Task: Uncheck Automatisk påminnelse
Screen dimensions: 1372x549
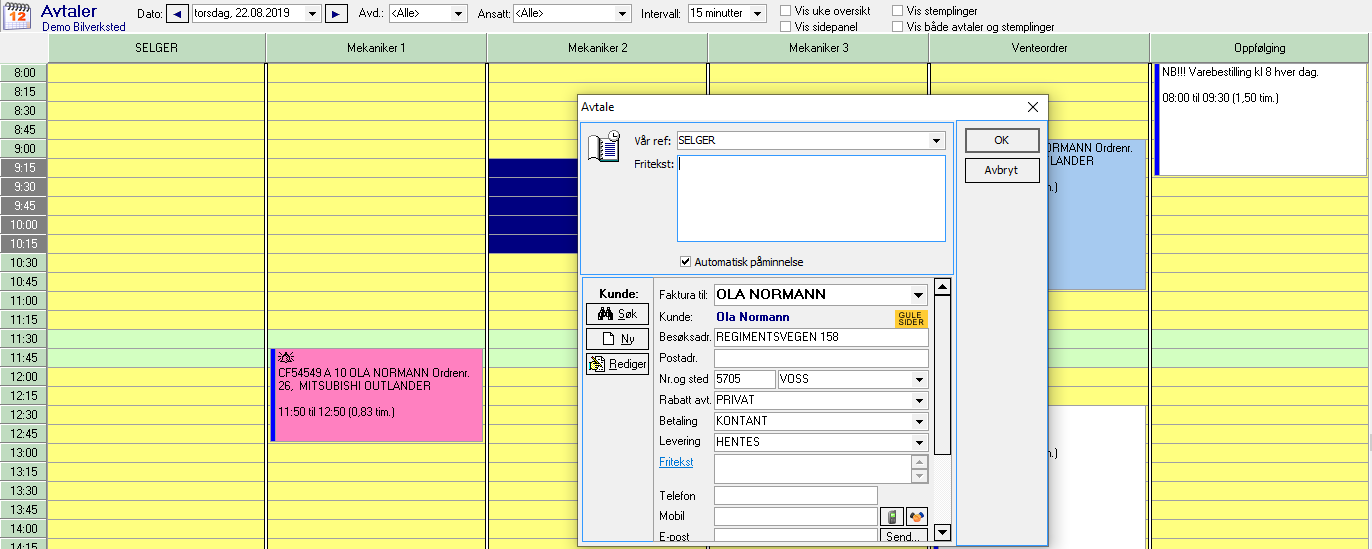Action: click(685, 262)
